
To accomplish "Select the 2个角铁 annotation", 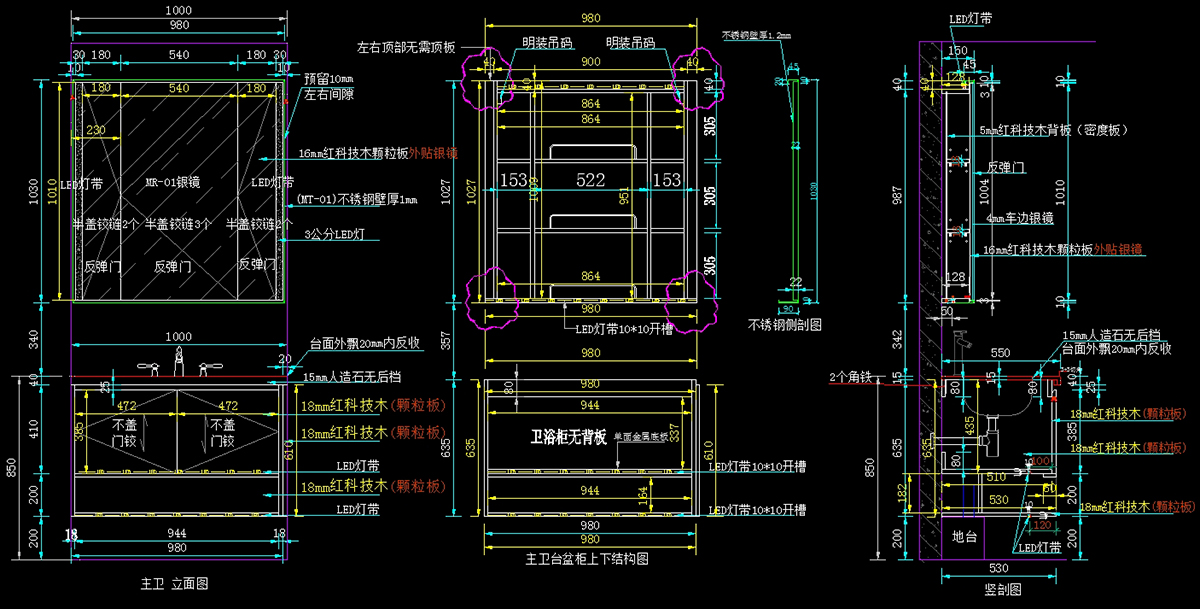I will click(x=851, y=377).
